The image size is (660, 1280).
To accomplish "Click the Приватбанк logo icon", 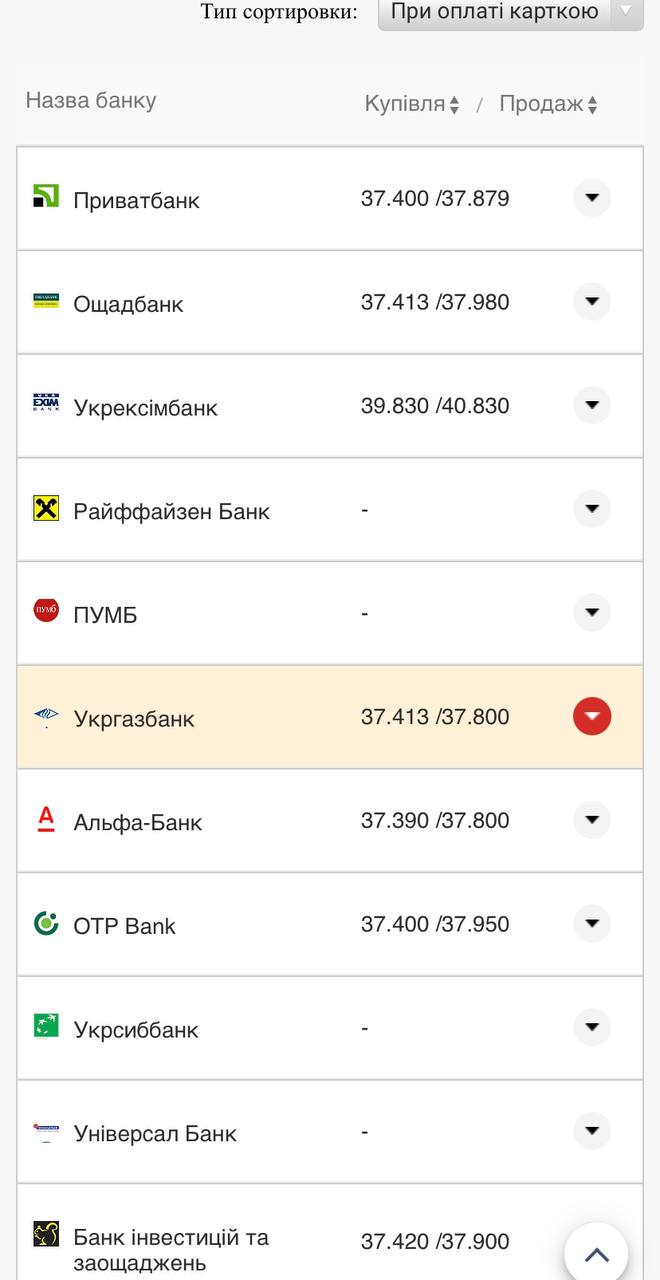I will [44, 197].
